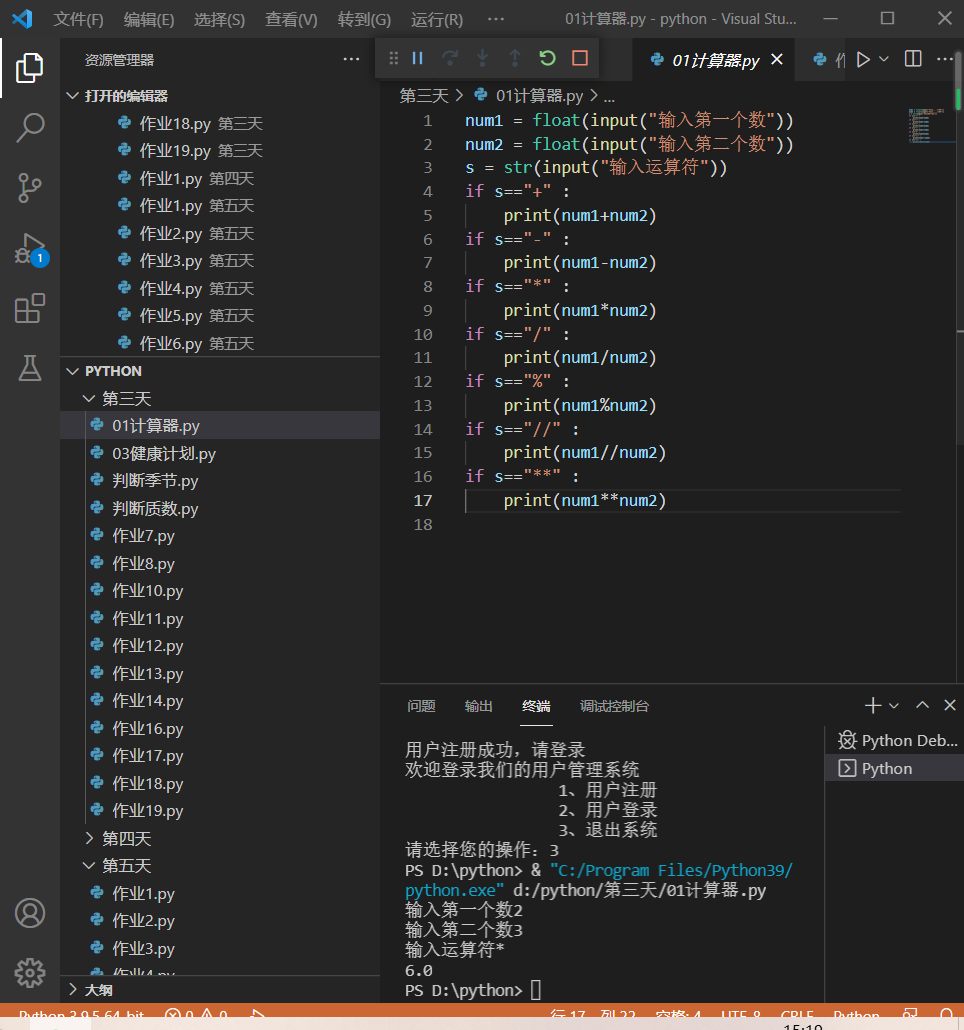Click debug Step Into button
Viewport: 964px width, 1030px height.
pos(483,58)
